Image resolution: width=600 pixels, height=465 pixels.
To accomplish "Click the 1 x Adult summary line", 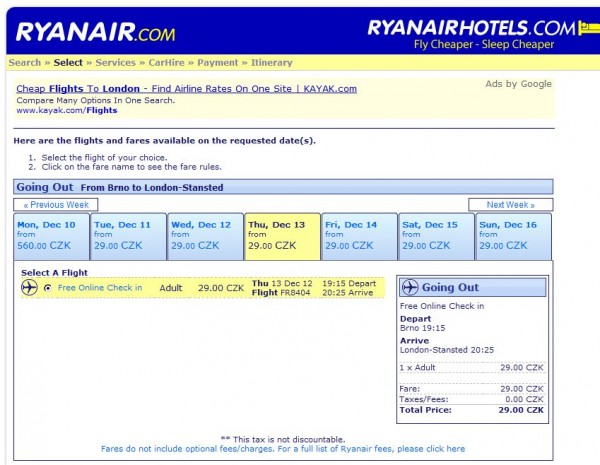I will (471, 367).
